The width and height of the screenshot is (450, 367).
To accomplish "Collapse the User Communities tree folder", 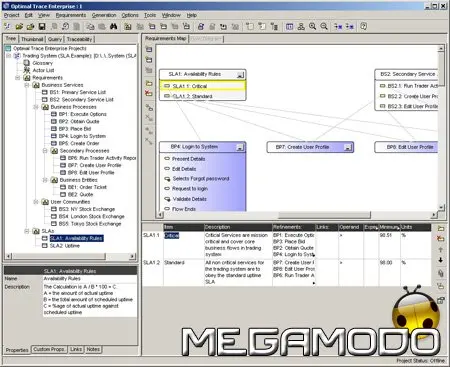I will coord(36,202).
